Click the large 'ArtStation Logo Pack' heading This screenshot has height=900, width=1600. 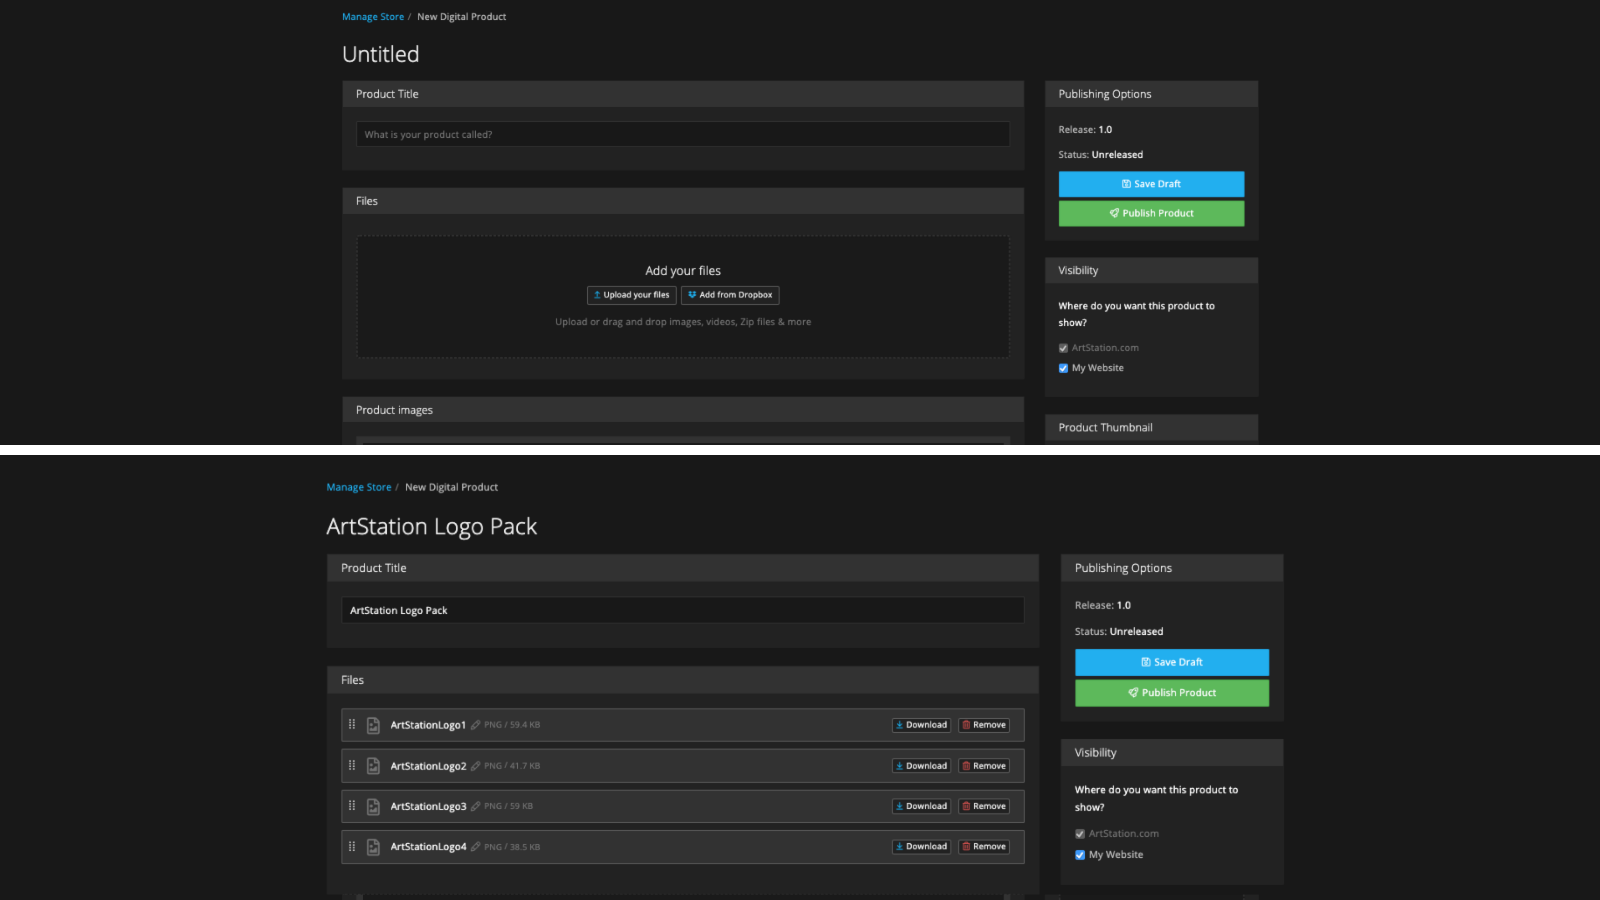pyautogui.click(x=432, y=527)
